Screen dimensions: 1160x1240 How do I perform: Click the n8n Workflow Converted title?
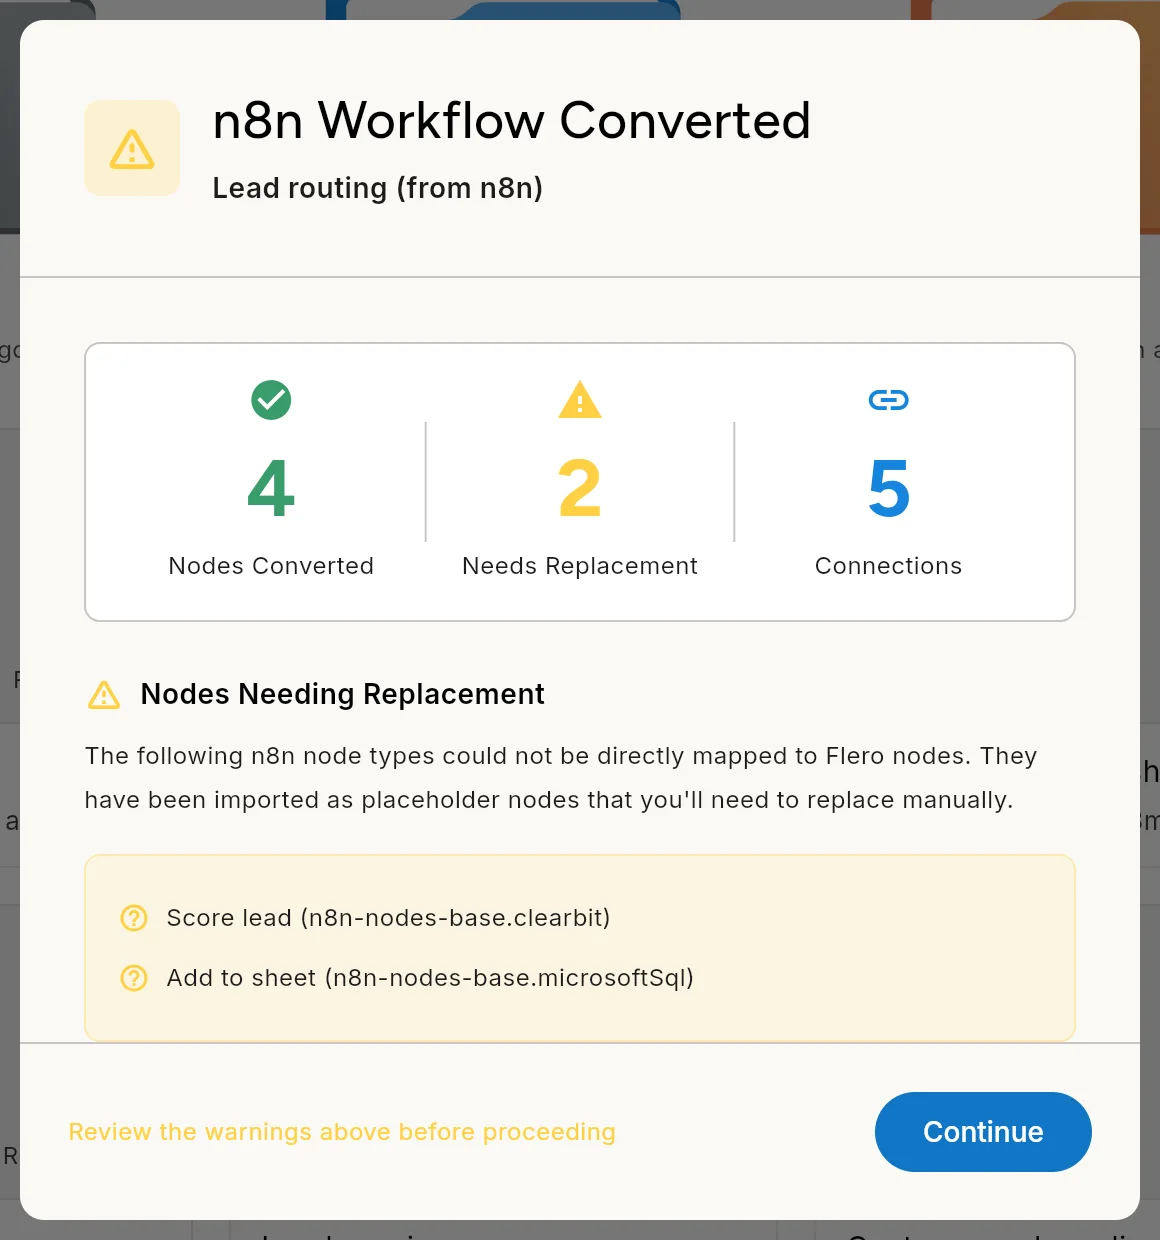[x=511, y=121]
